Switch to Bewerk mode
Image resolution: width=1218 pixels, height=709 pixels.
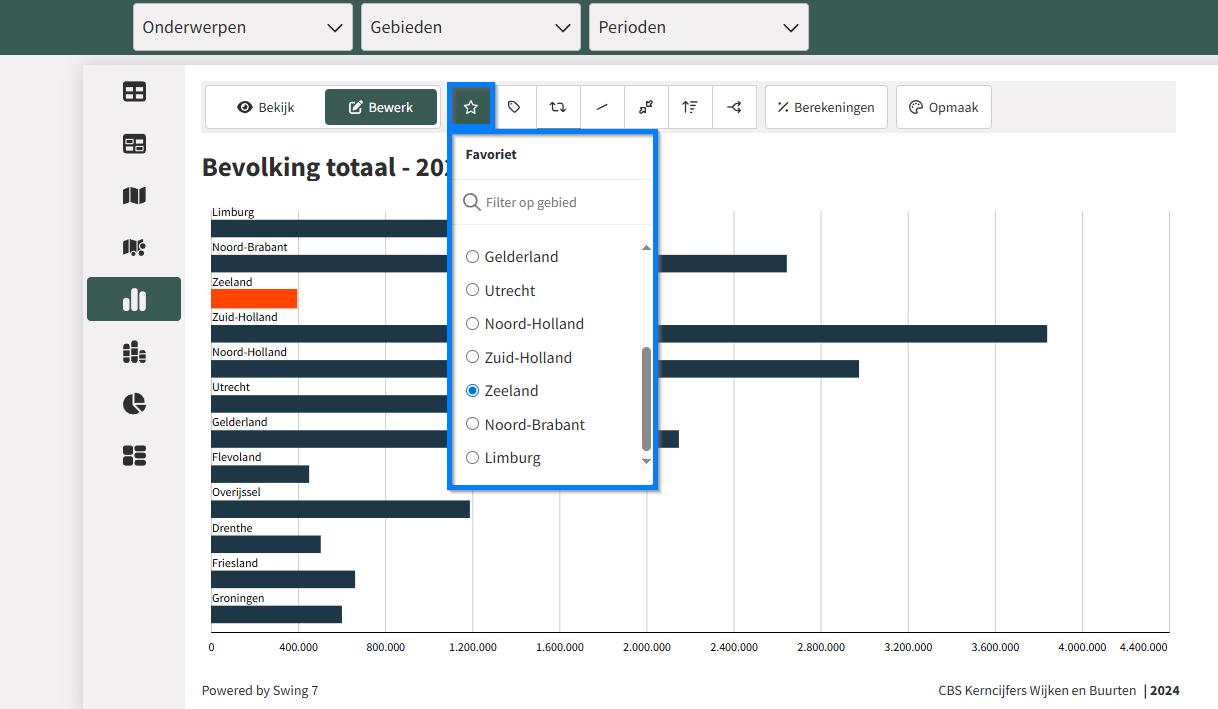pos(381,107)
